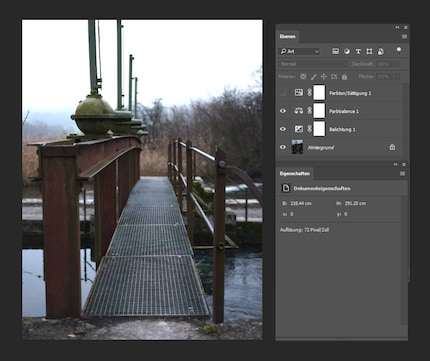Open the Normal blend mode dropdown
This screenshot has height=361, width=430.
coord(313,64)
